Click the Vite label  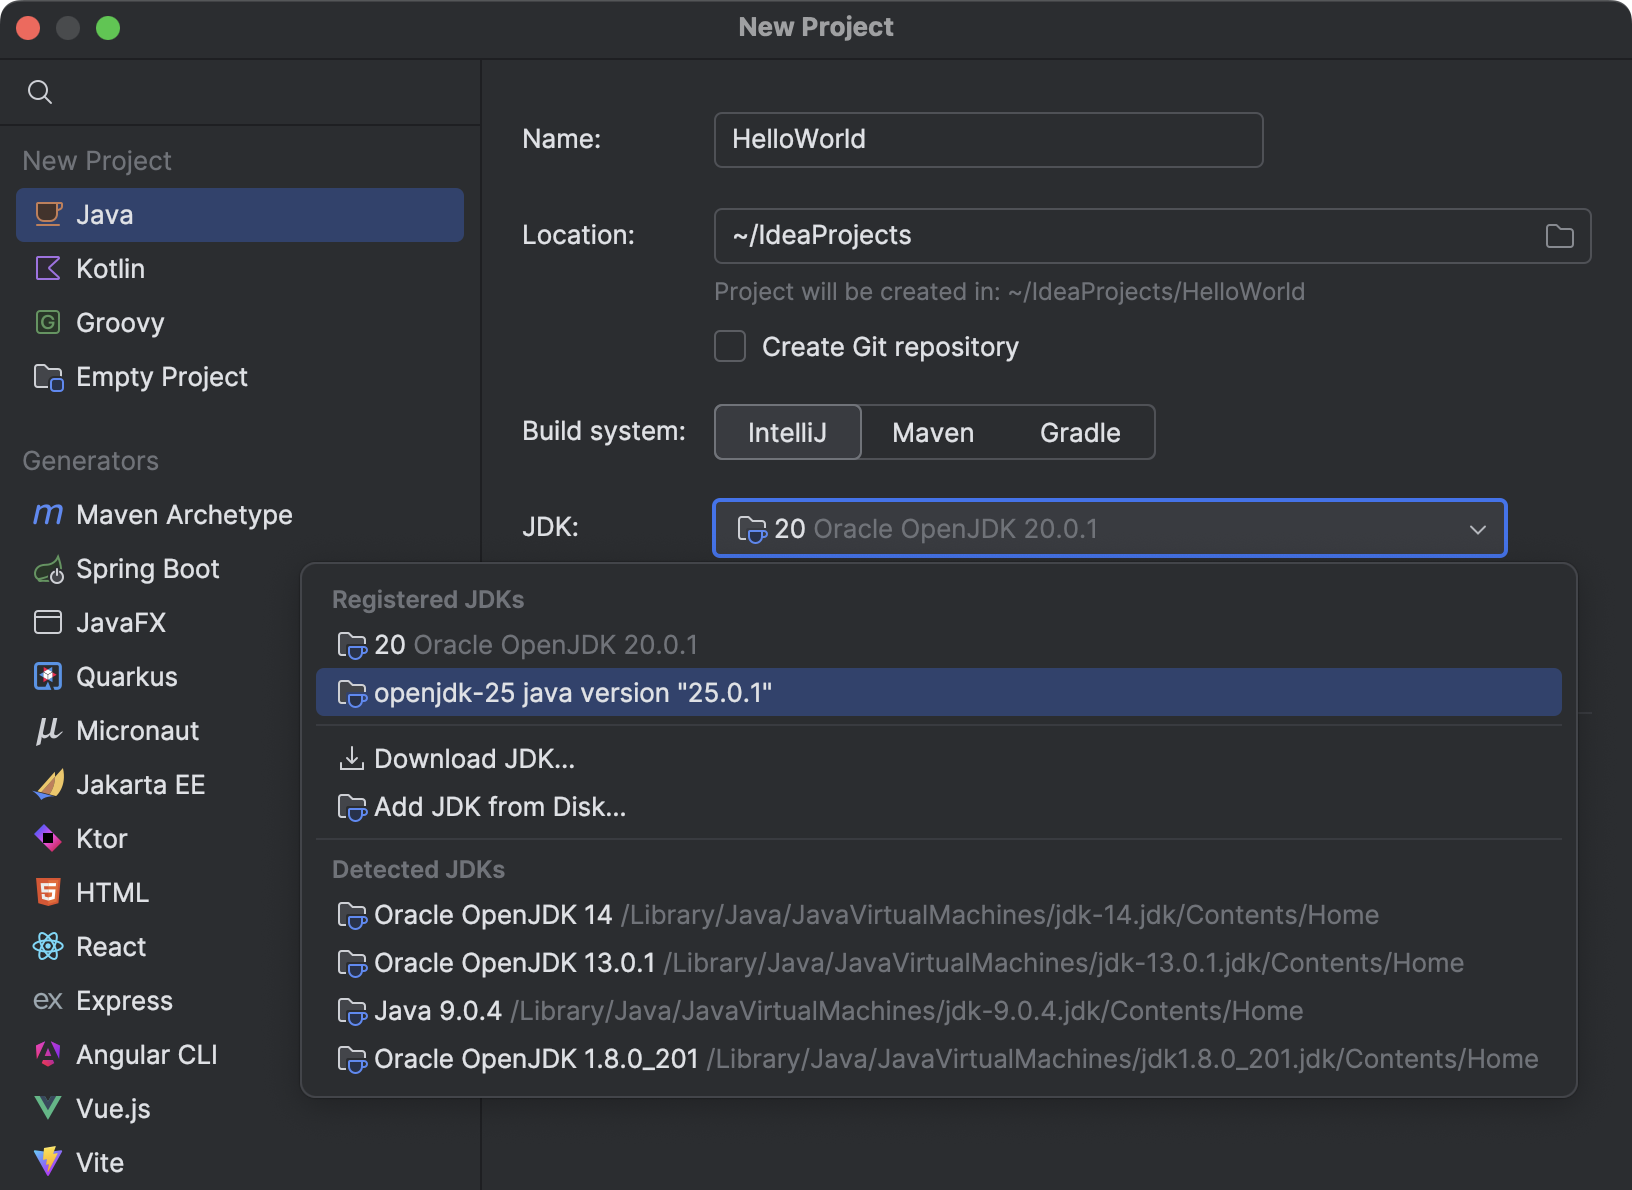100,1163
